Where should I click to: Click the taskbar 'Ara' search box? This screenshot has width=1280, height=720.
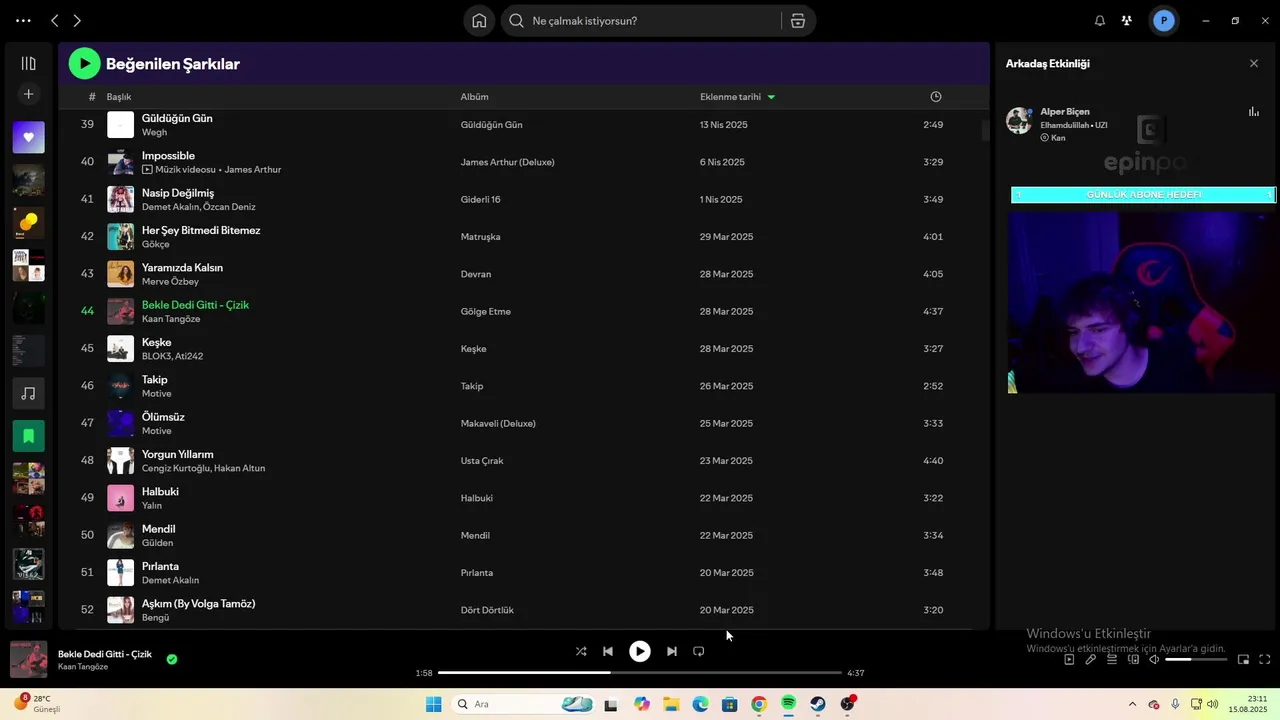coord(524,704)
